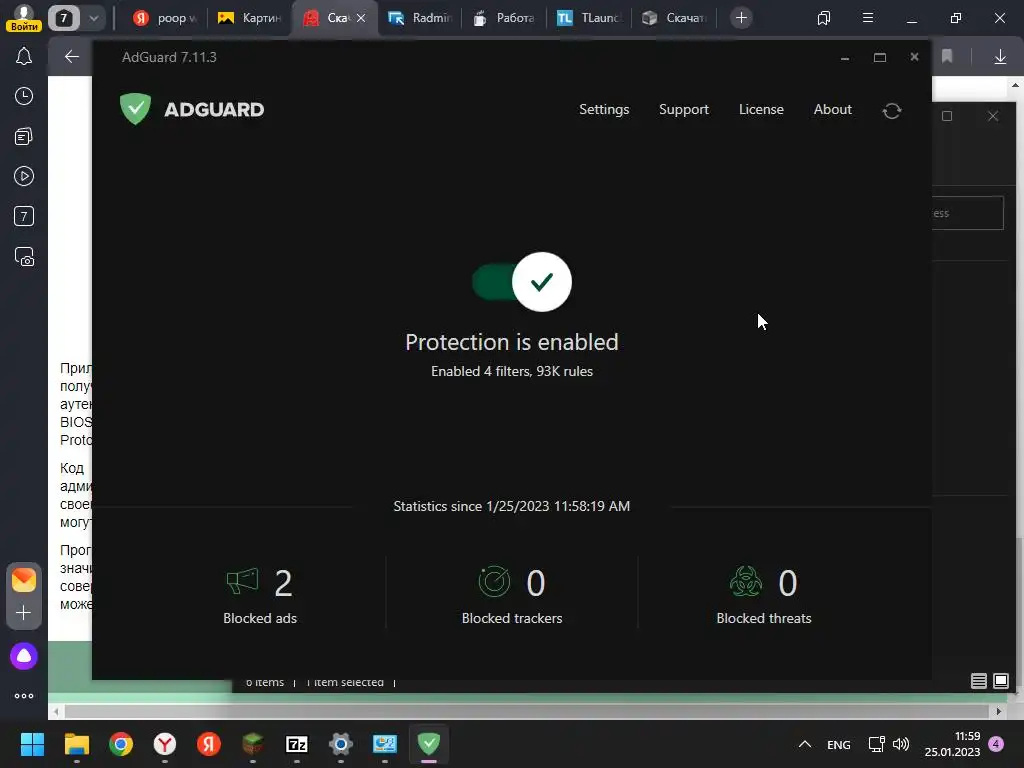Click the browser bookmark icon
The image size is (1024, 768).
coord(947,57)
